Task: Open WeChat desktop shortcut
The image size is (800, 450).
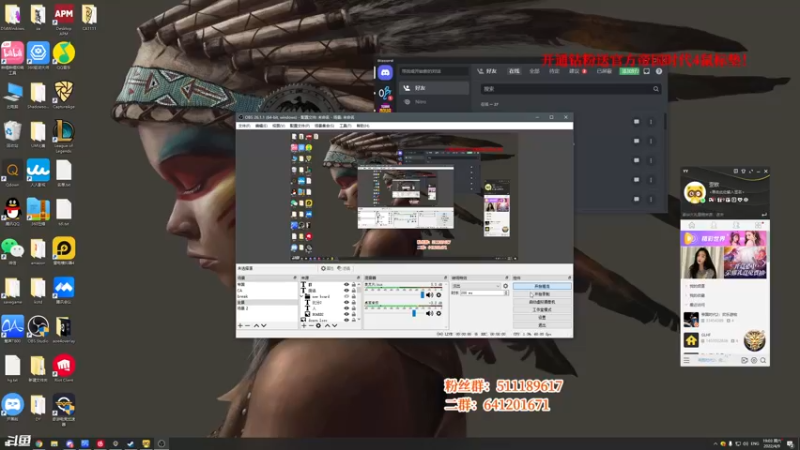Action: (x=12, y=250)
